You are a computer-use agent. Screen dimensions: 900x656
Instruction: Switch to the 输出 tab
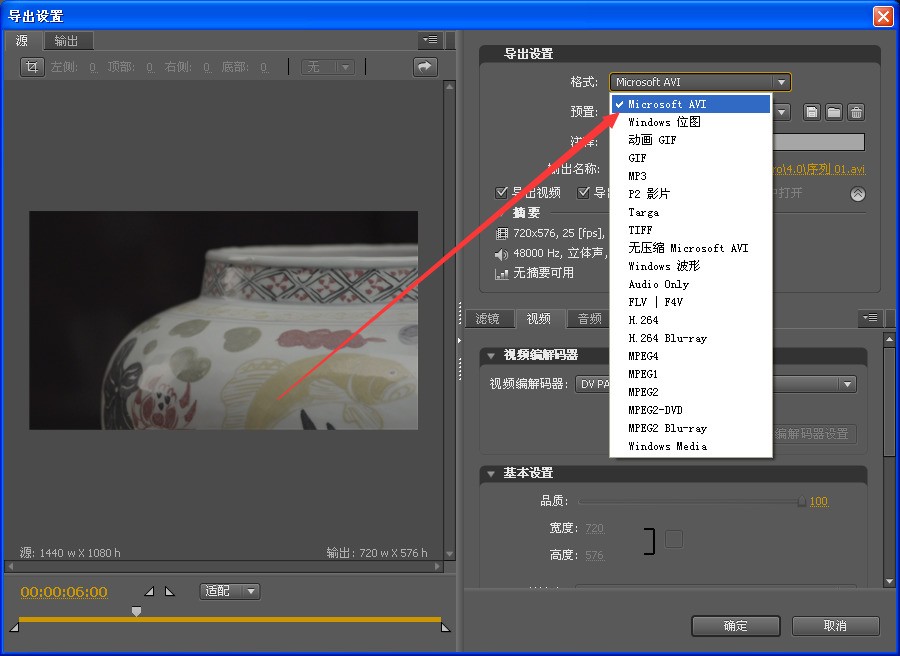click(x=66, y=41)
